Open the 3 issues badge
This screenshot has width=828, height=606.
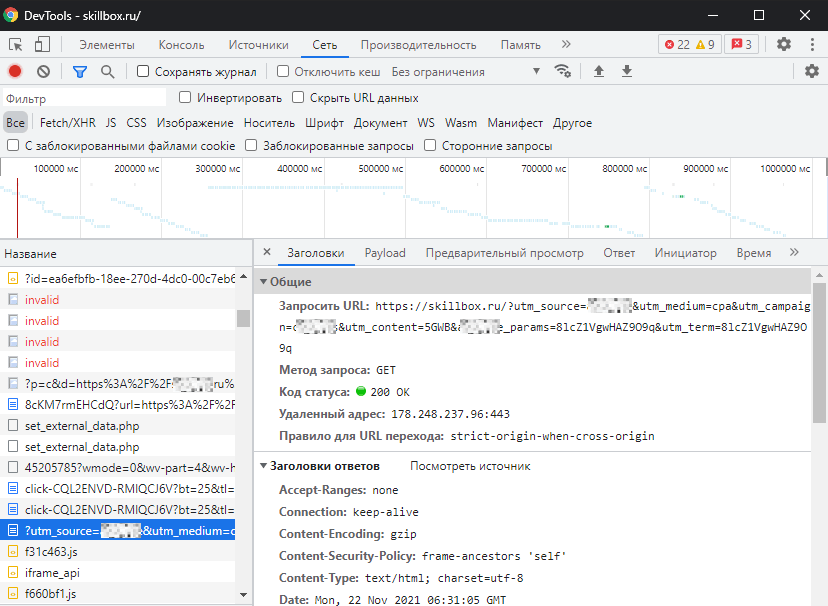pyautogui.click(x=741, y=44)
